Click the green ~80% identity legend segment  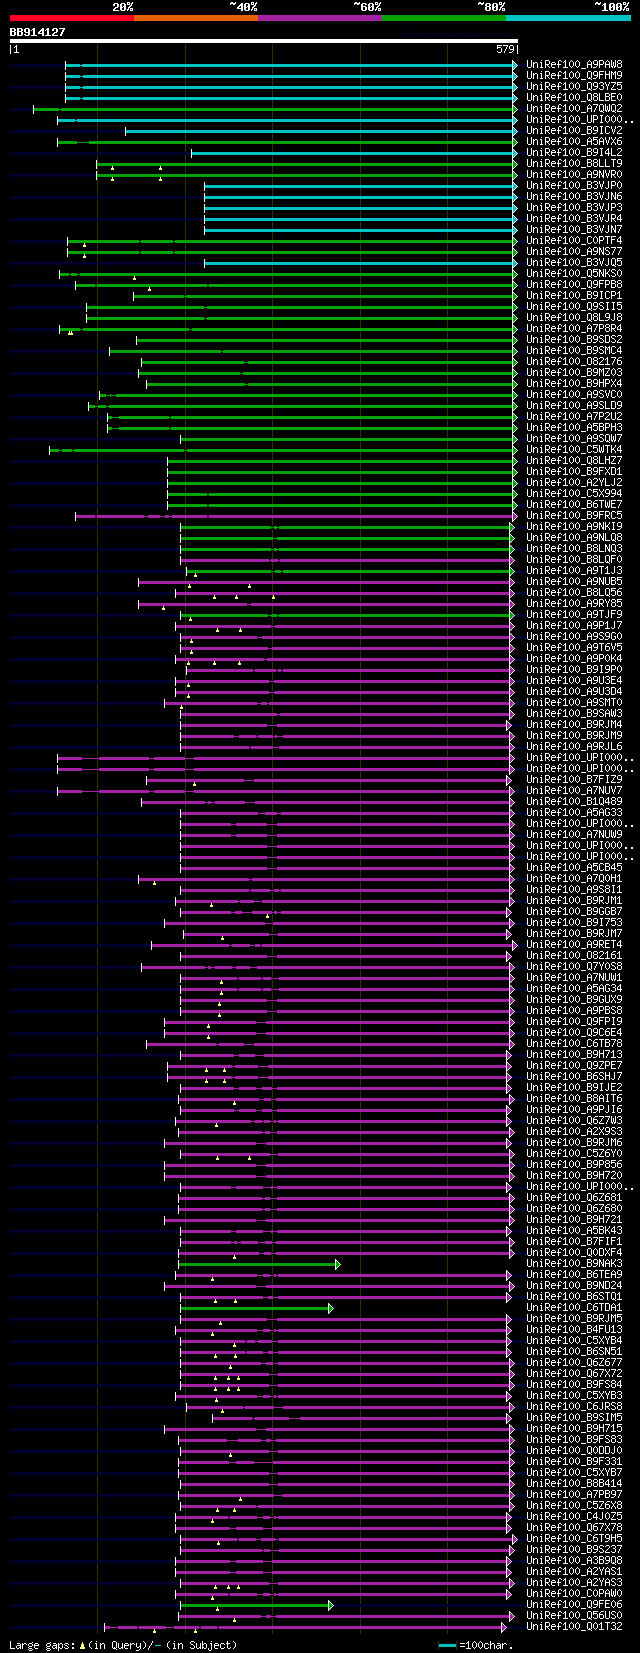[443, 18]
